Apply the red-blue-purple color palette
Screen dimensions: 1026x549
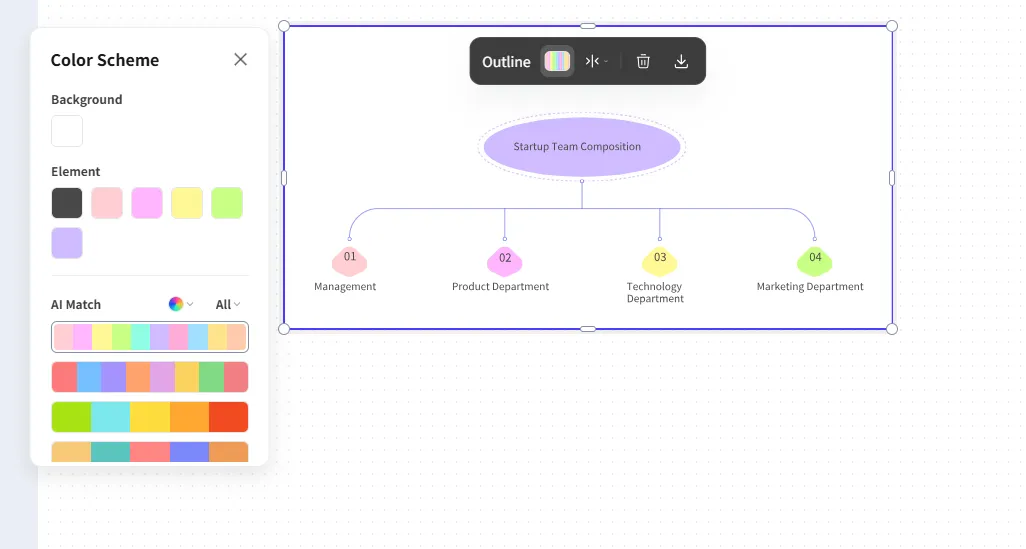(150, 377)
